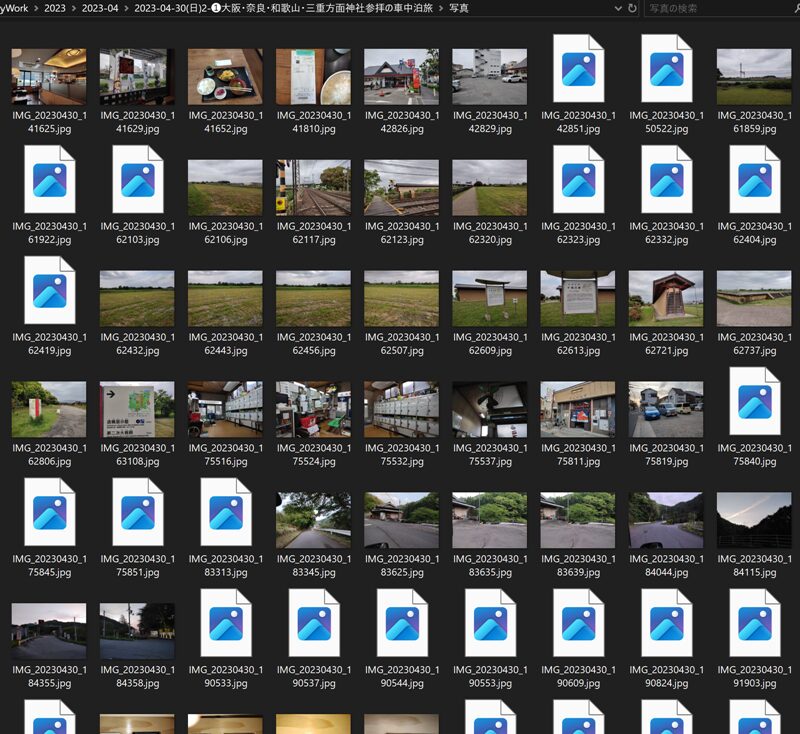Select the placeholder icon for IMG_20230430_183313.jpg
The image size is (800, 734).
click(x=226, y=512)
